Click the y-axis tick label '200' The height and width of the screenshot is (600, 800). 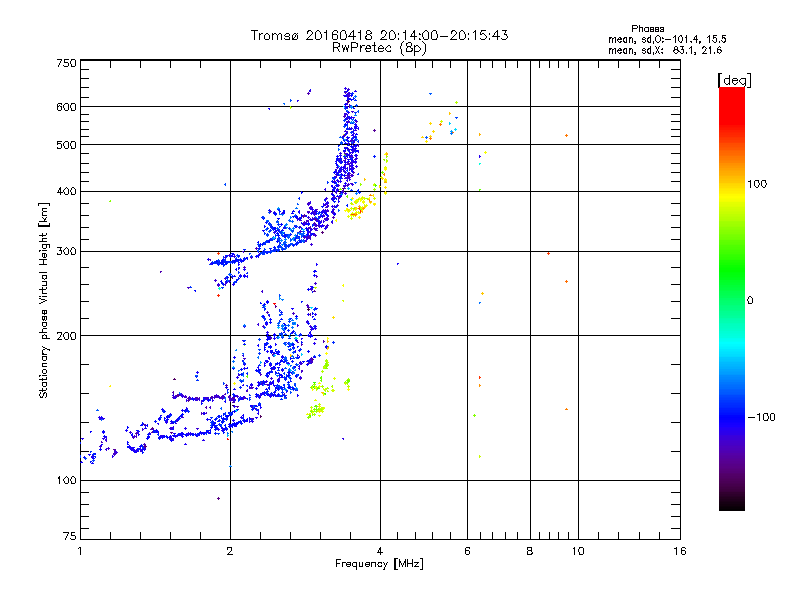(66, 336)
